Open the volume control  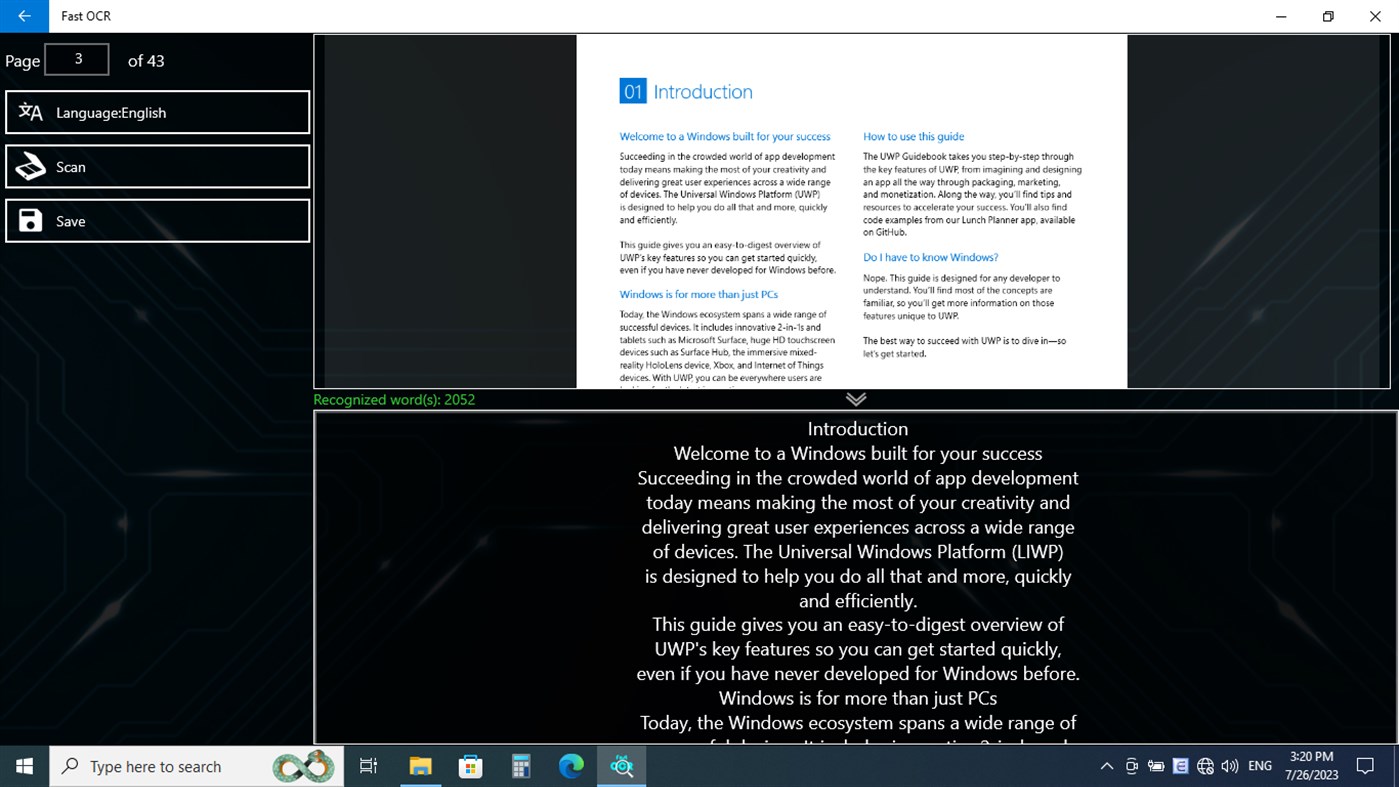[x=1230, y=766]
